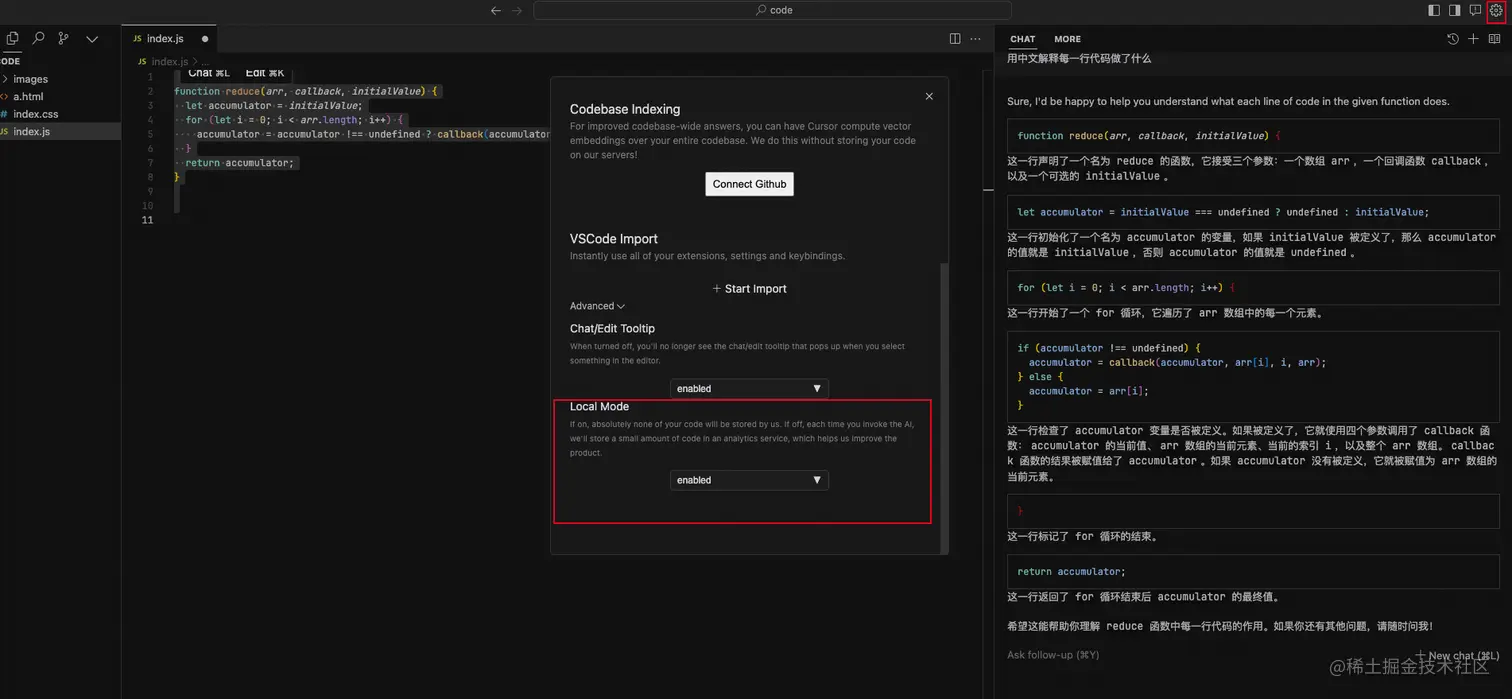Screen dimensions: 1512x699
Task: Collapse the Advanced section chevron
Action: 621,306
